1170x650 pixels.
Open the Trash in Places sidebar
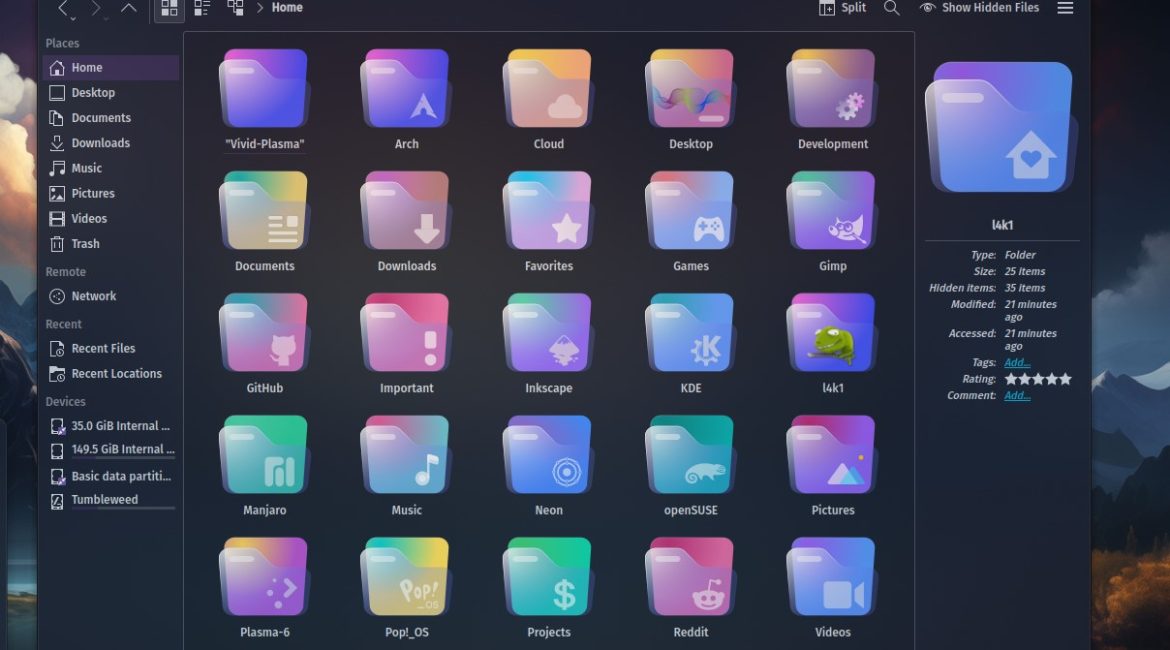pyautogui.click(x=85, y=244)
